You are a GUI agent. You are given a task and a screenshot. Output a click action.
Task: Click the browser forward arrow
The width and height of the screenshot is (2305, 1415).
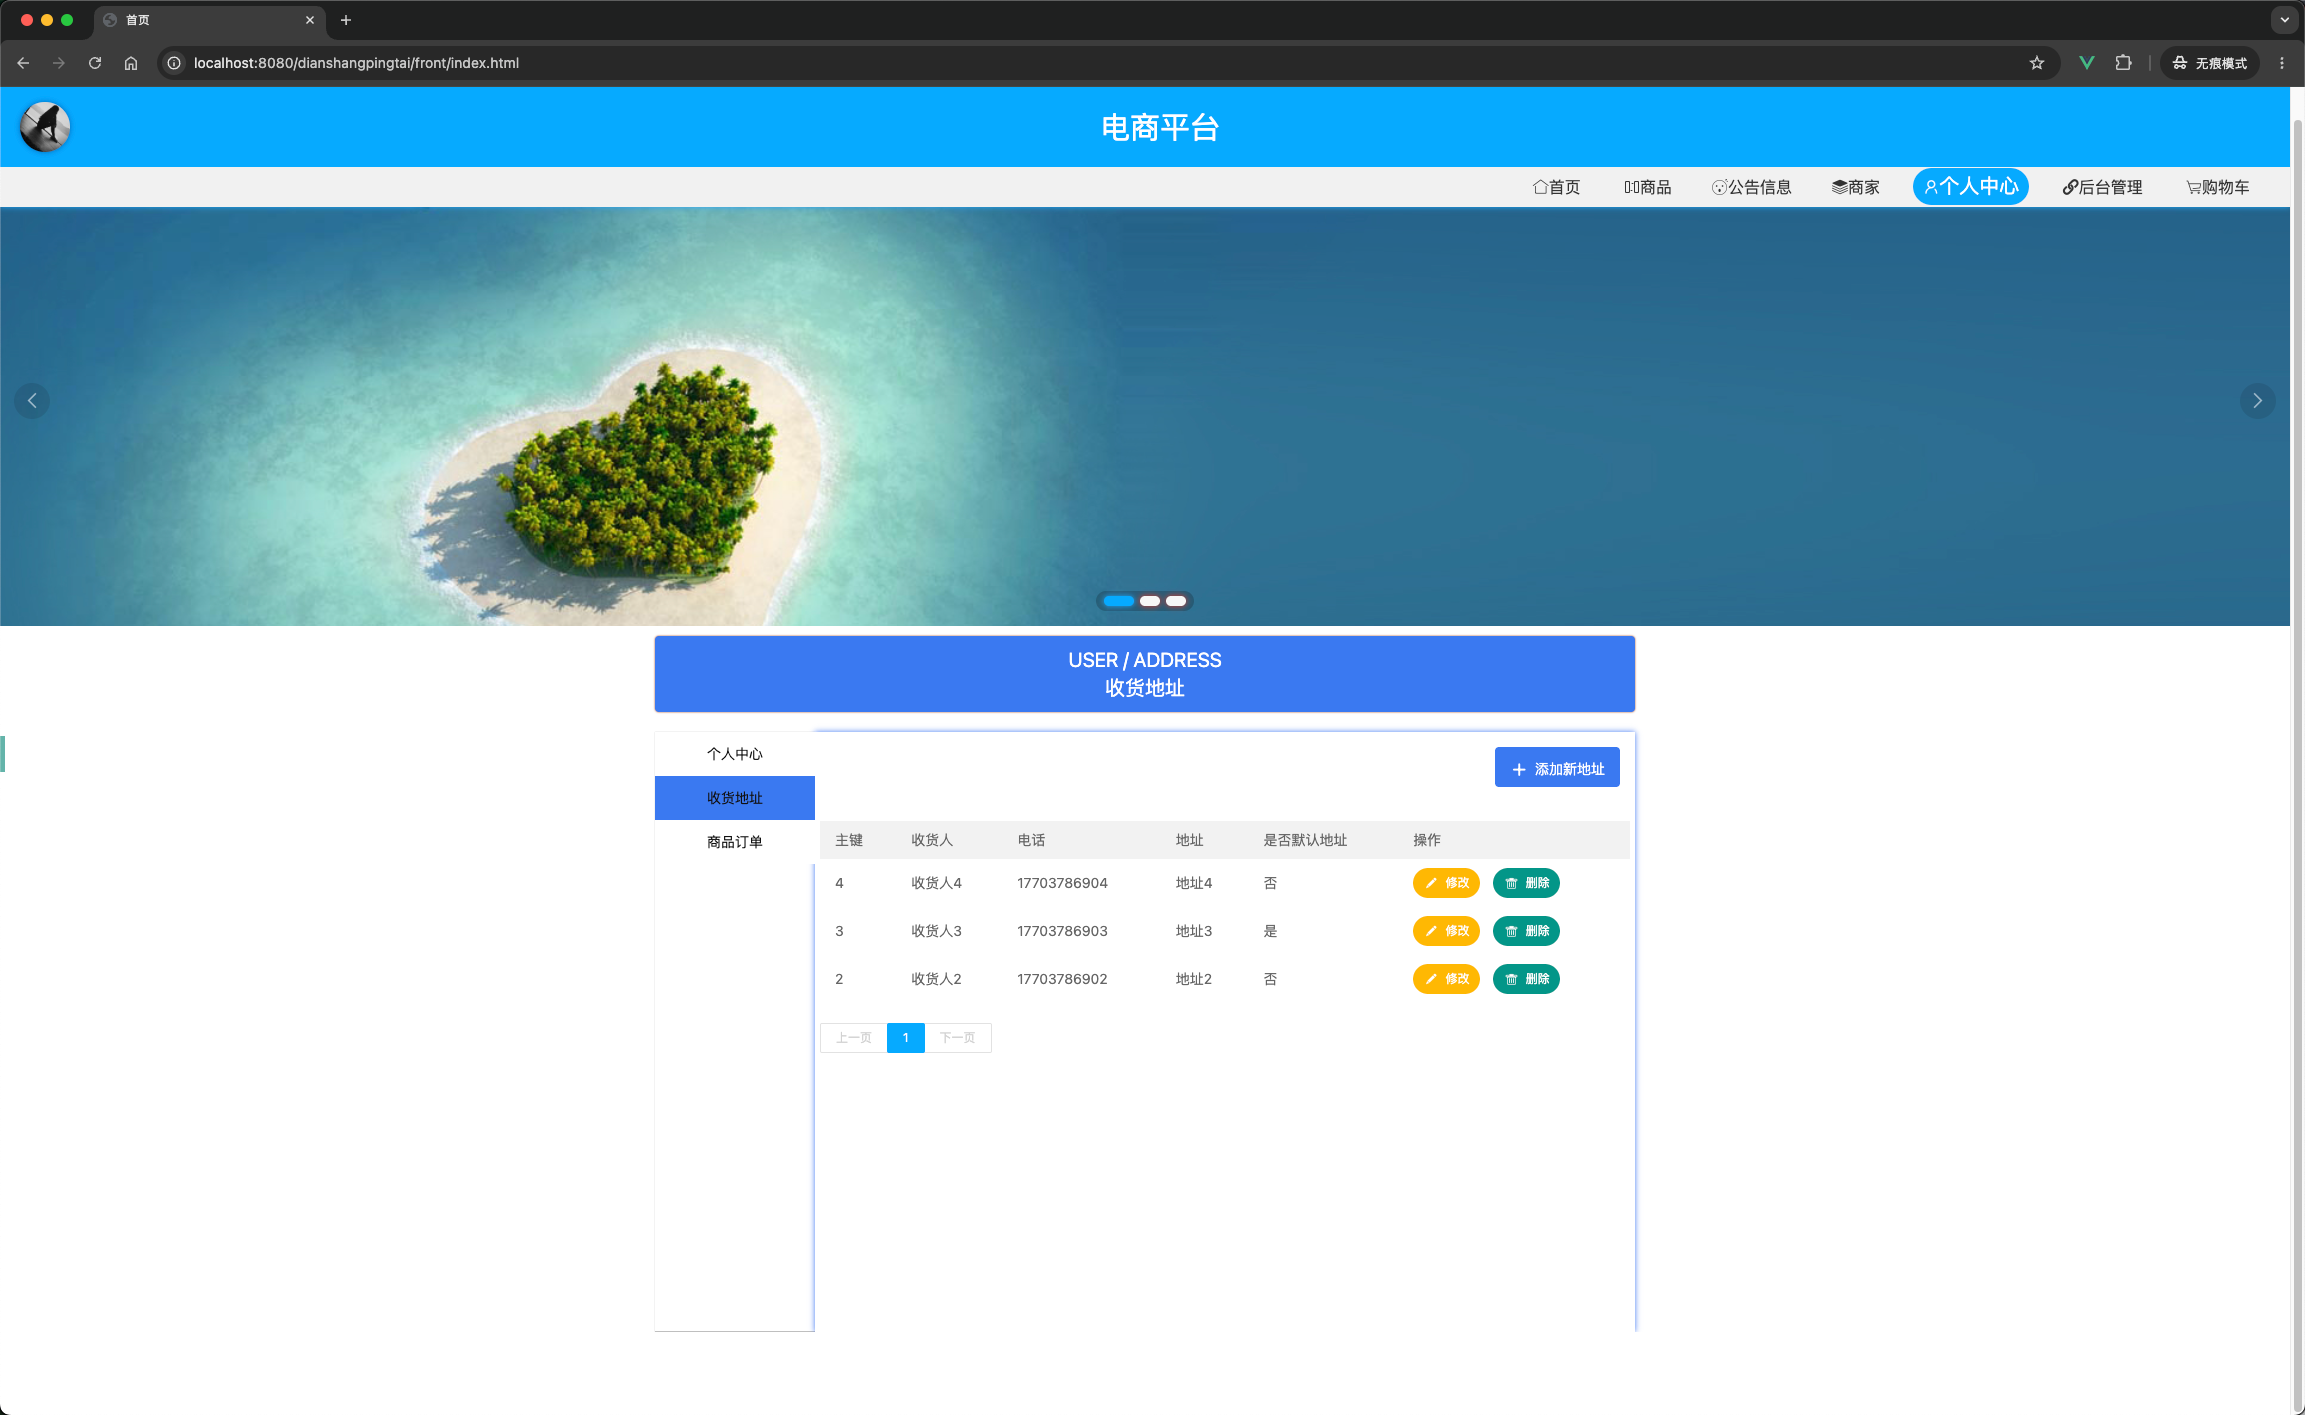click(59, 63)
